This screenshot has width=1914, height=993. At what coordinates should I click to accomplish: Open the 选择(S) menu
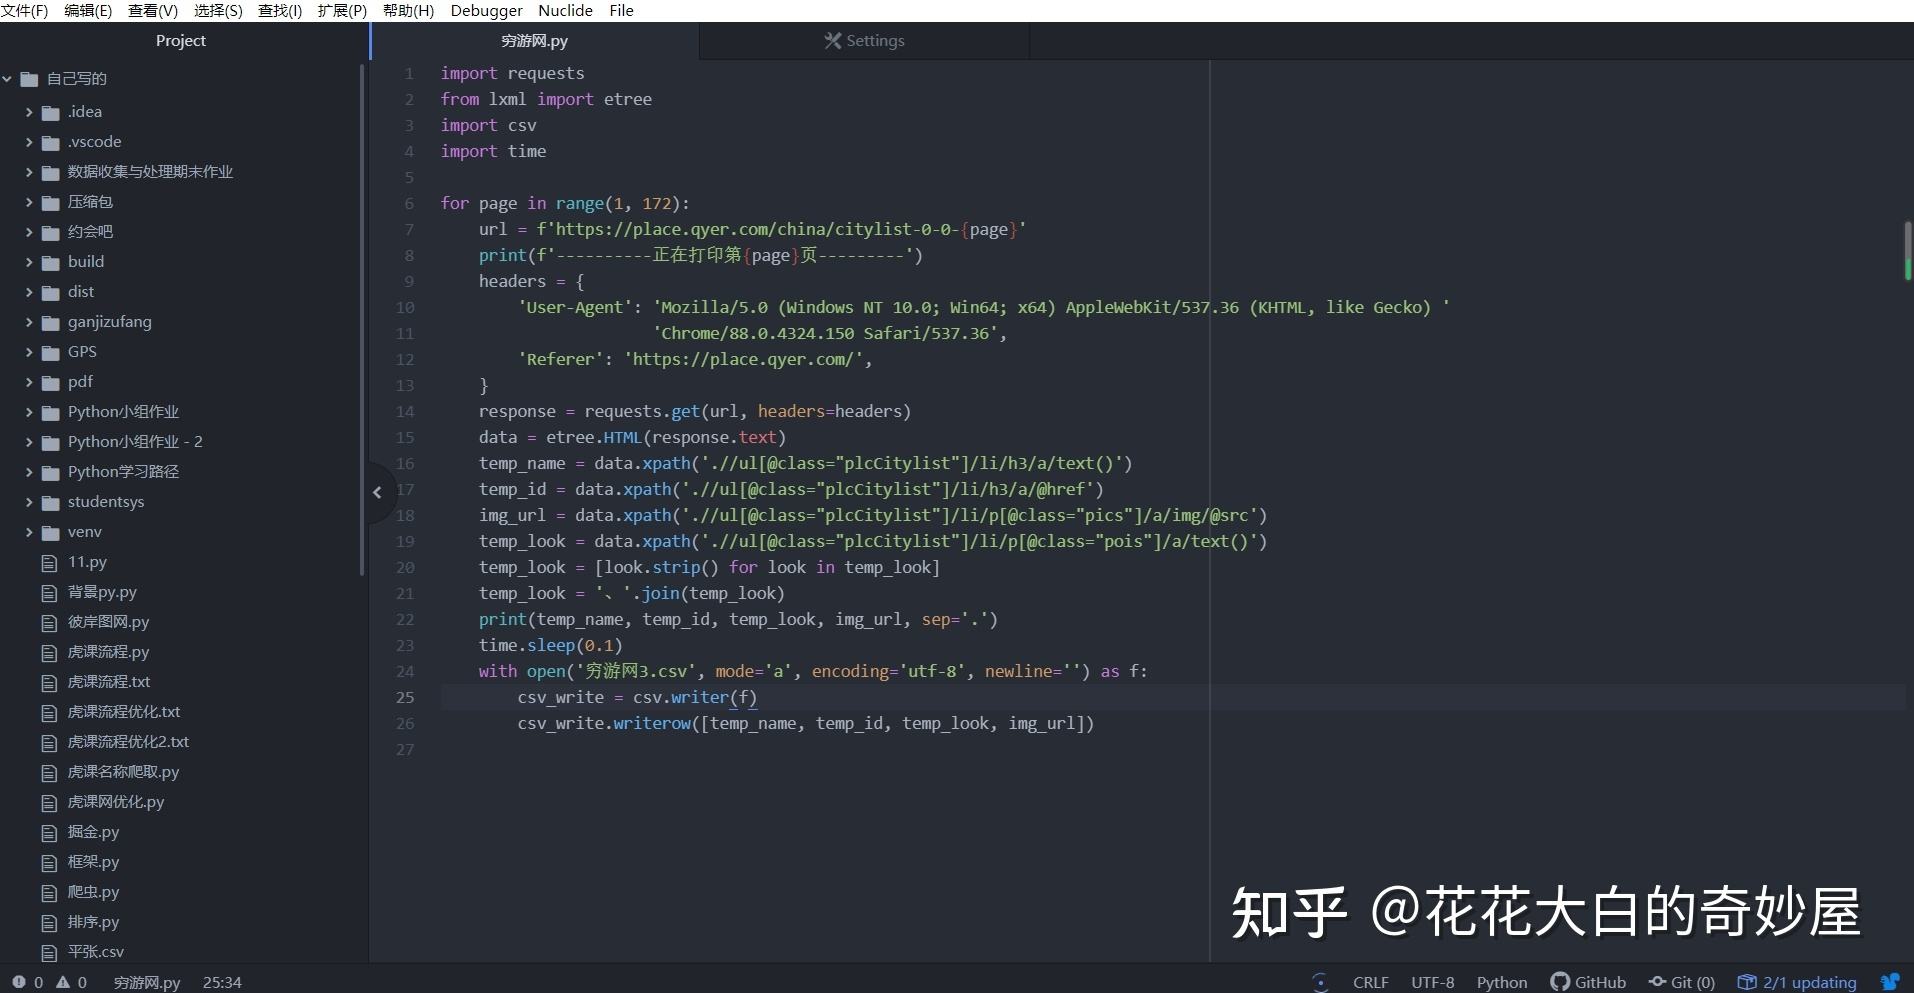(x=218, y=10)
